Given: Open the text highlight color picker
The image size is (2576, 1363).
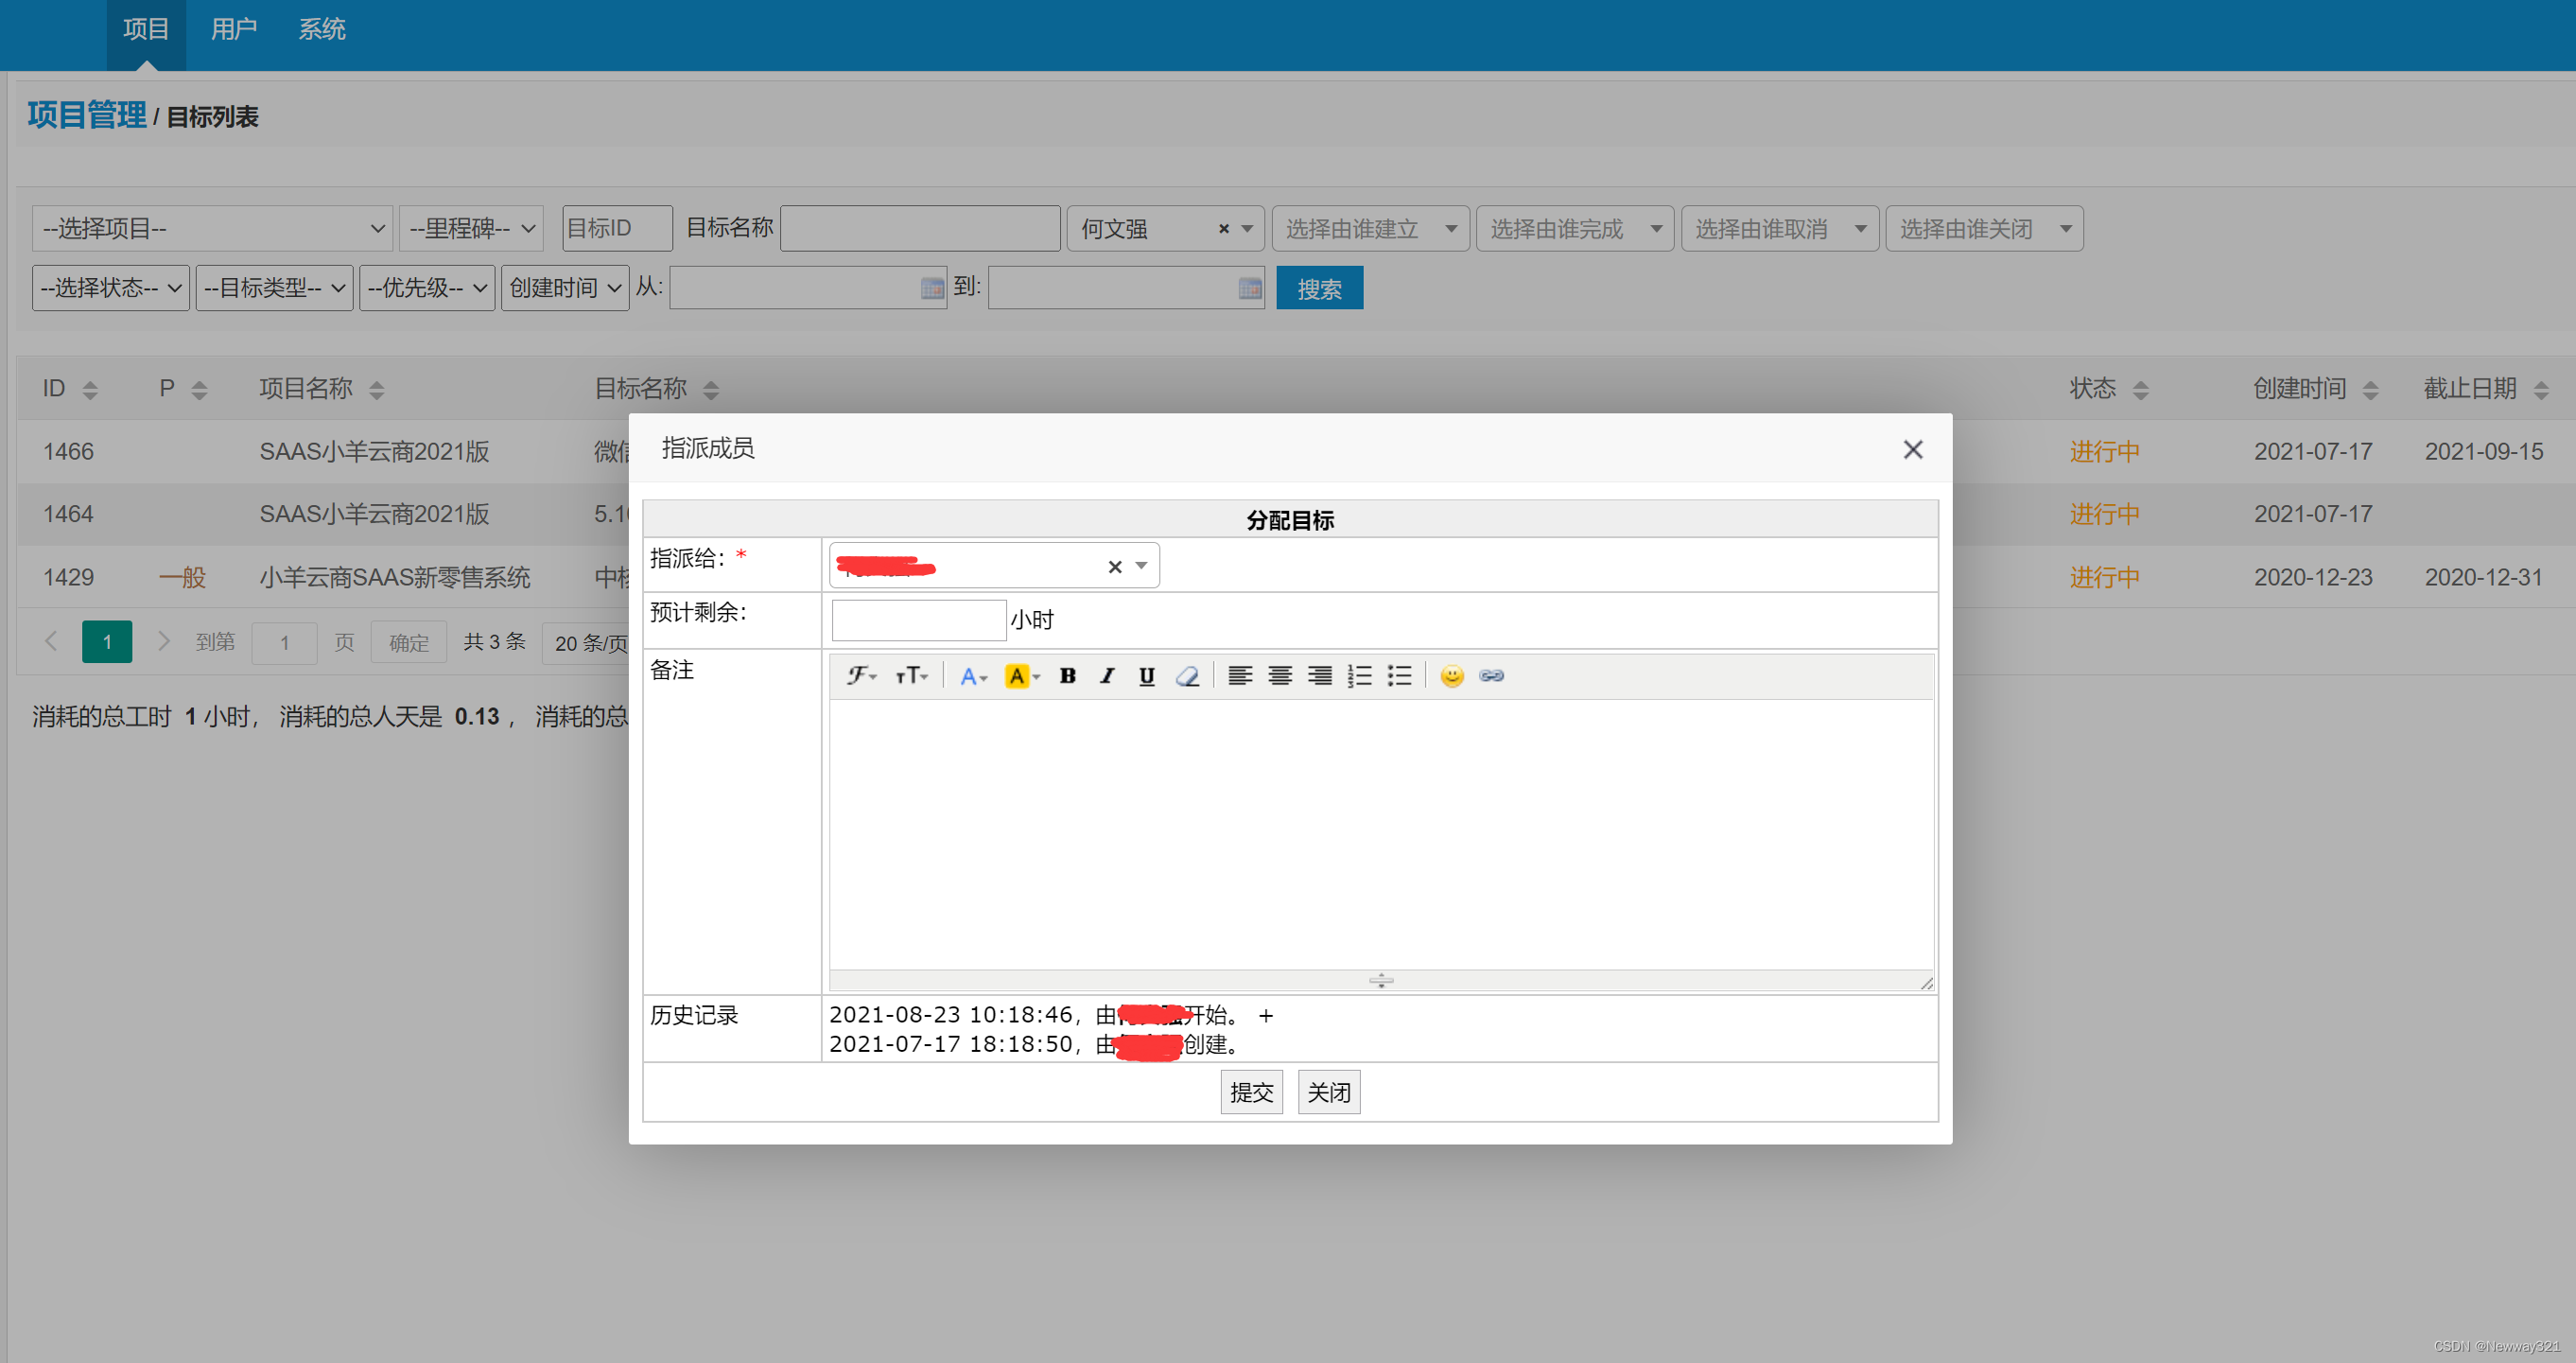Looking at the screenshot, I should coord(1022,676).
